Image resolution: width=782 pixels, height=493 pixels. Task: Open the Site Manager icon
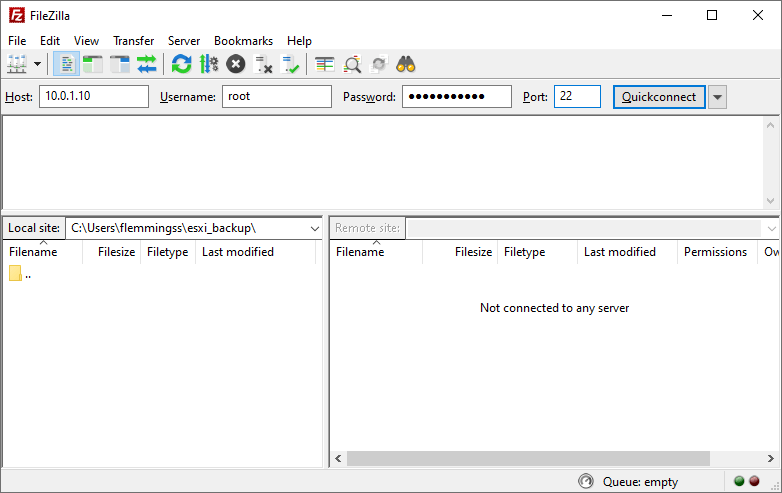(17, 64)
